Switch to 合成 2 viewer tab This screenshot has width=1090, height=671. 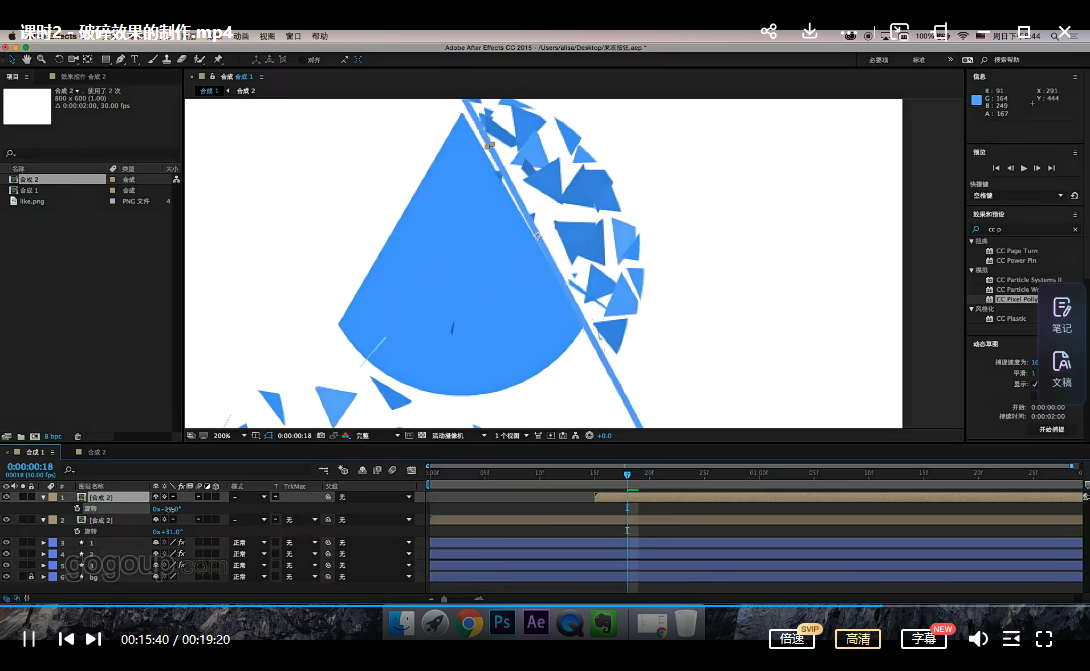tap(245, 91)
